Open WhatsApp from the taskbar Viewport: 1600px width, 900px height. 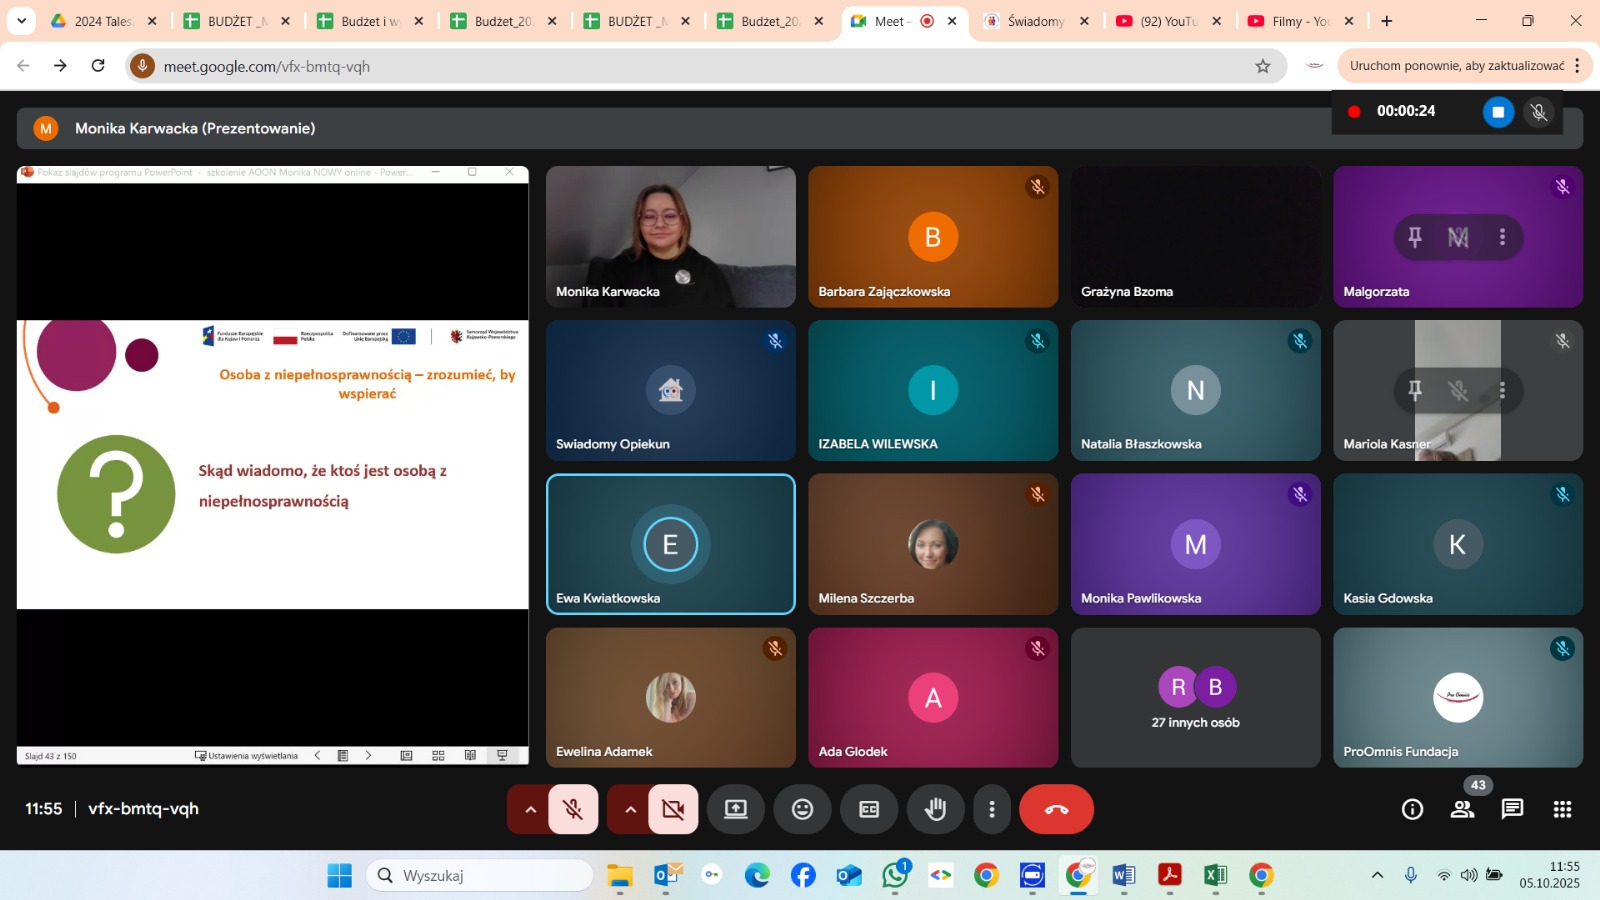[x=895, y=875]
